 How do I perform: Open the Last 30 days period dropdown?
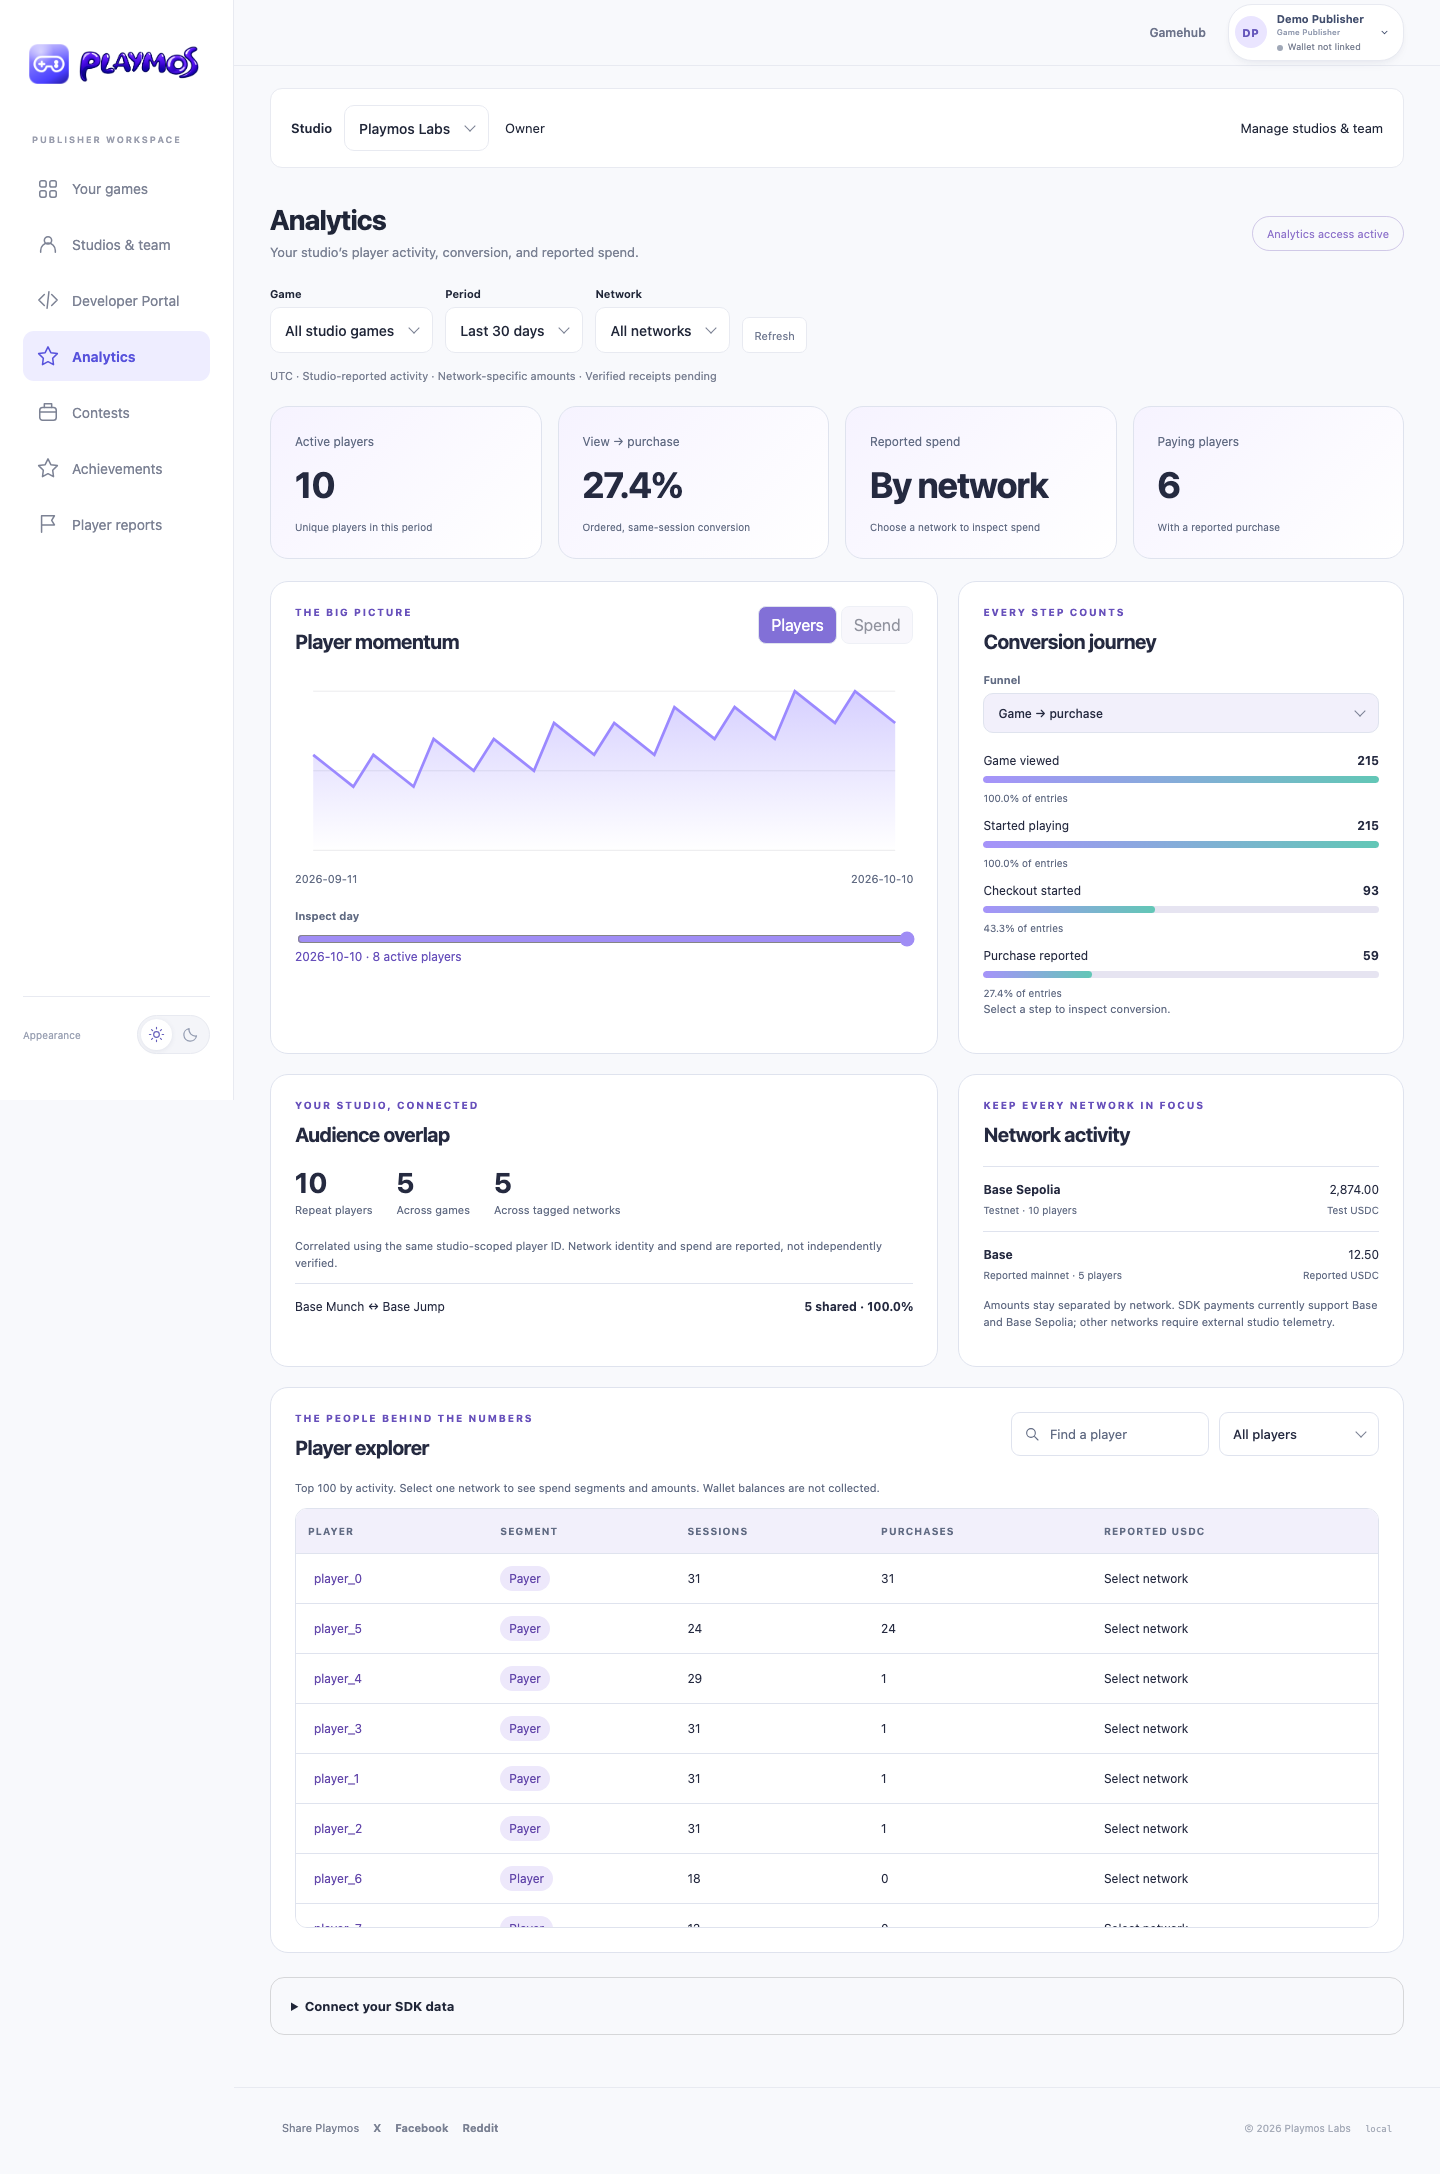click(x=514, y=331)
